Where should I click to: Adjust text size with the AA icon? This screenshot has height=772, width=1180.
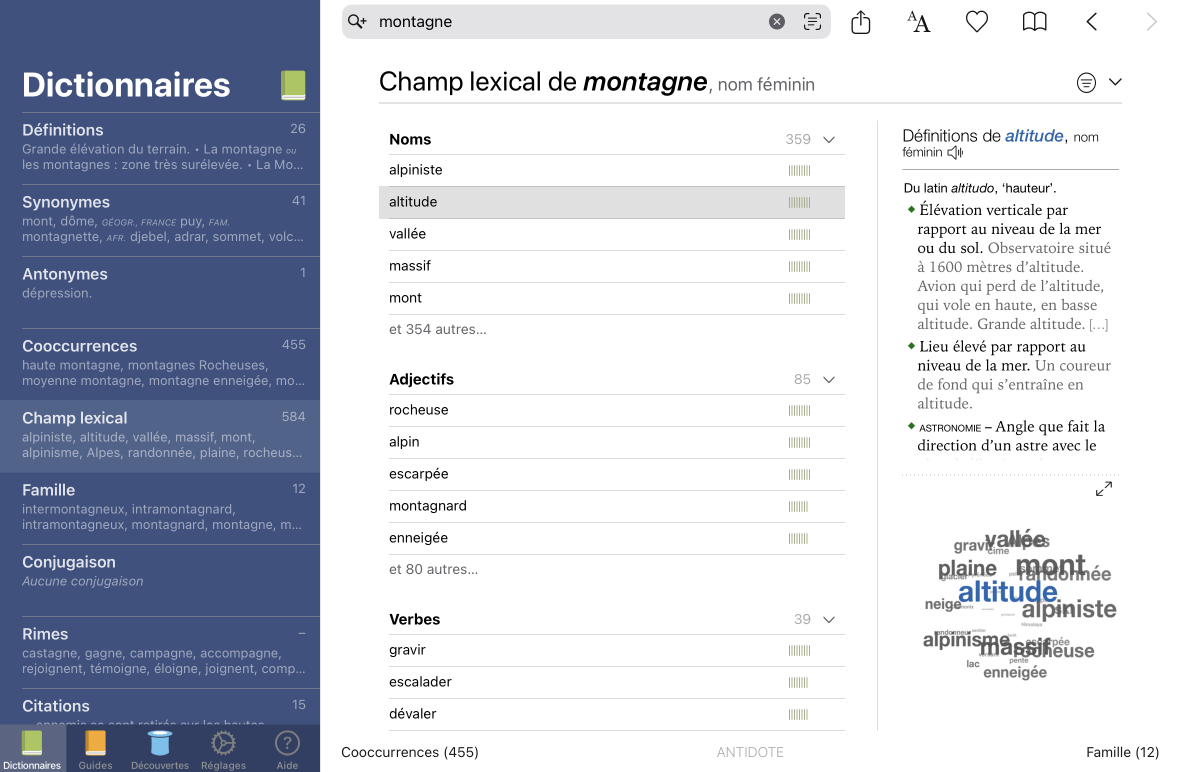(918, 21)
